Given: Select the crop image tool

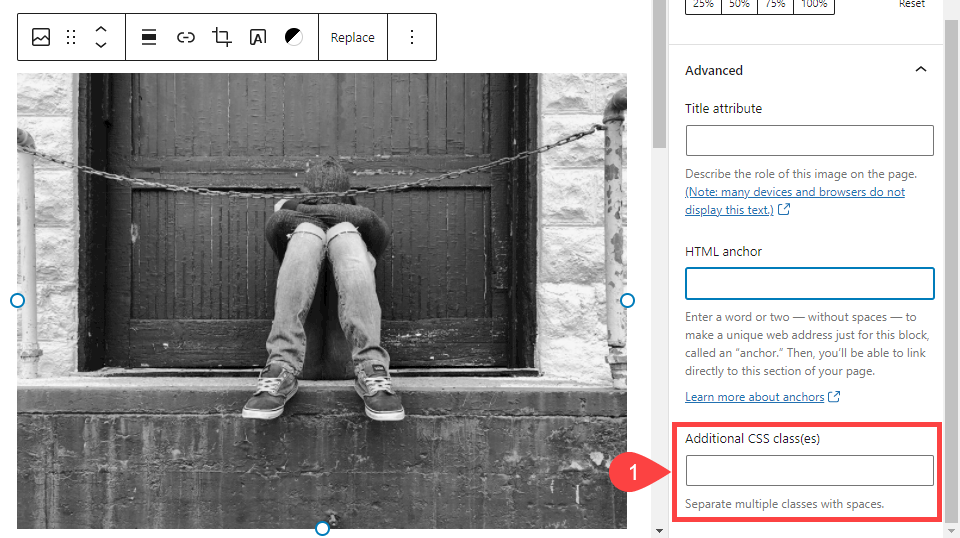Looking at the screenshot, I should click(222, 37).
